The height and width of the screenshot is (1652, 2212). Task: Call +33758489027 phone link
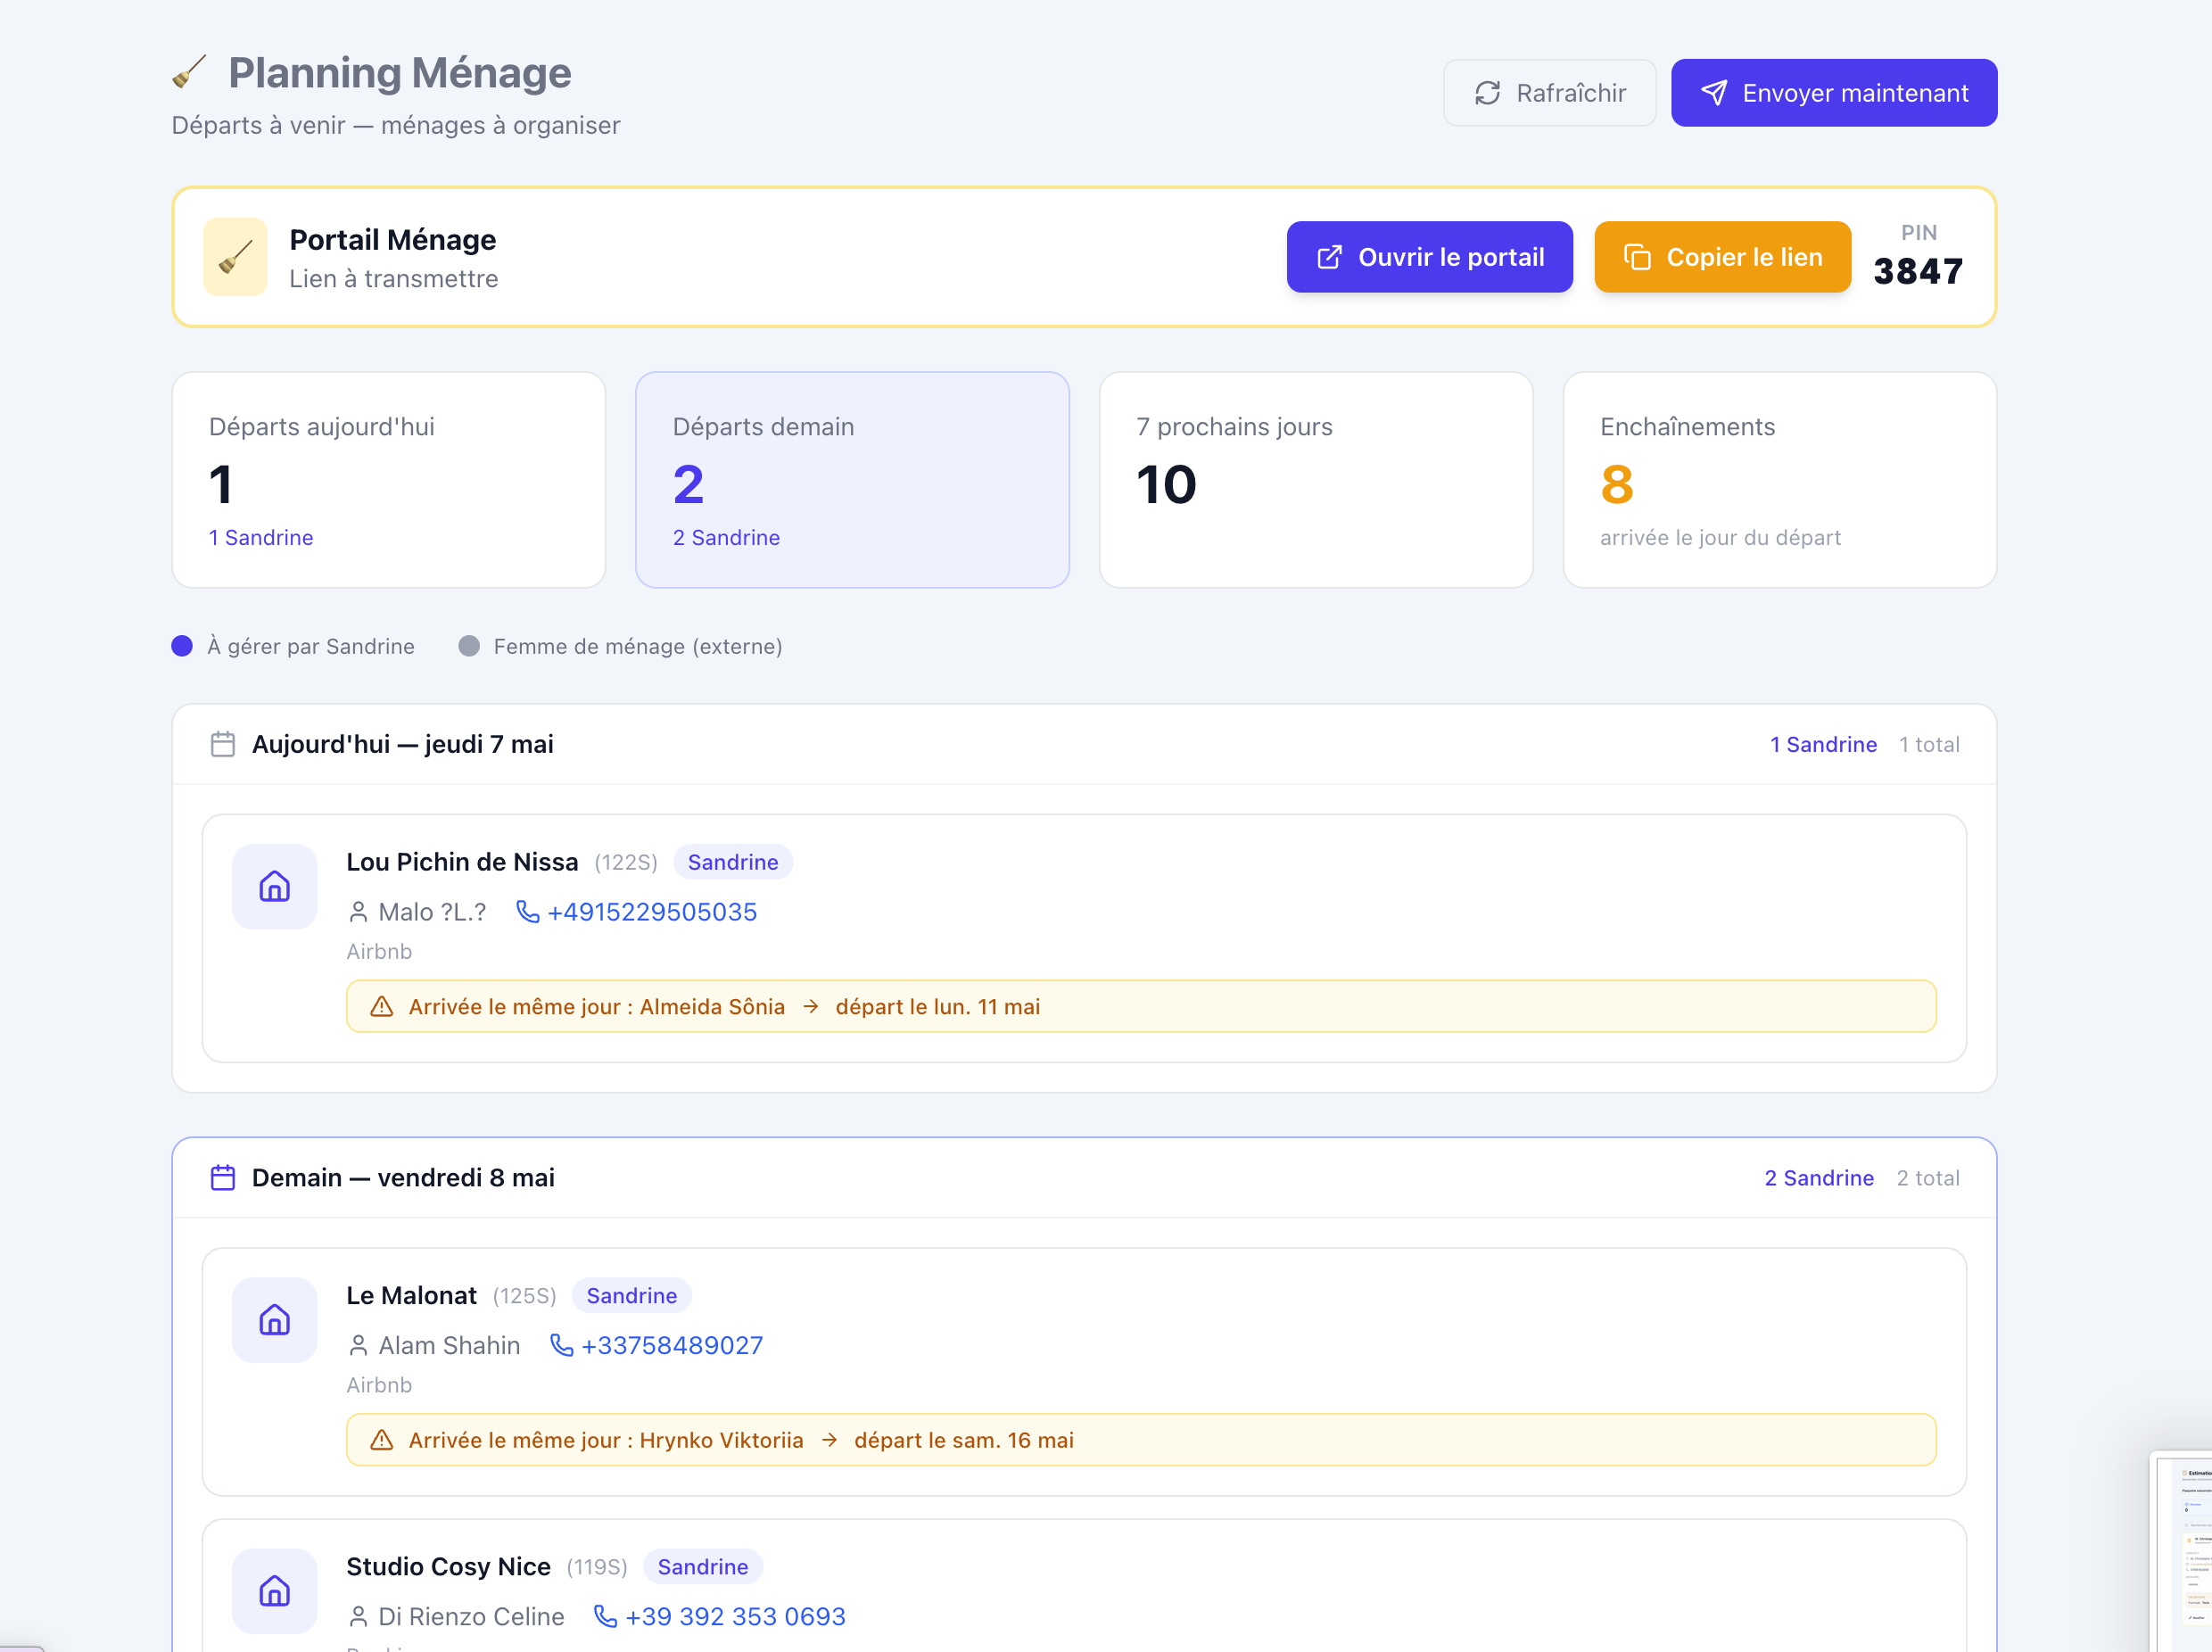point(671,1345)
